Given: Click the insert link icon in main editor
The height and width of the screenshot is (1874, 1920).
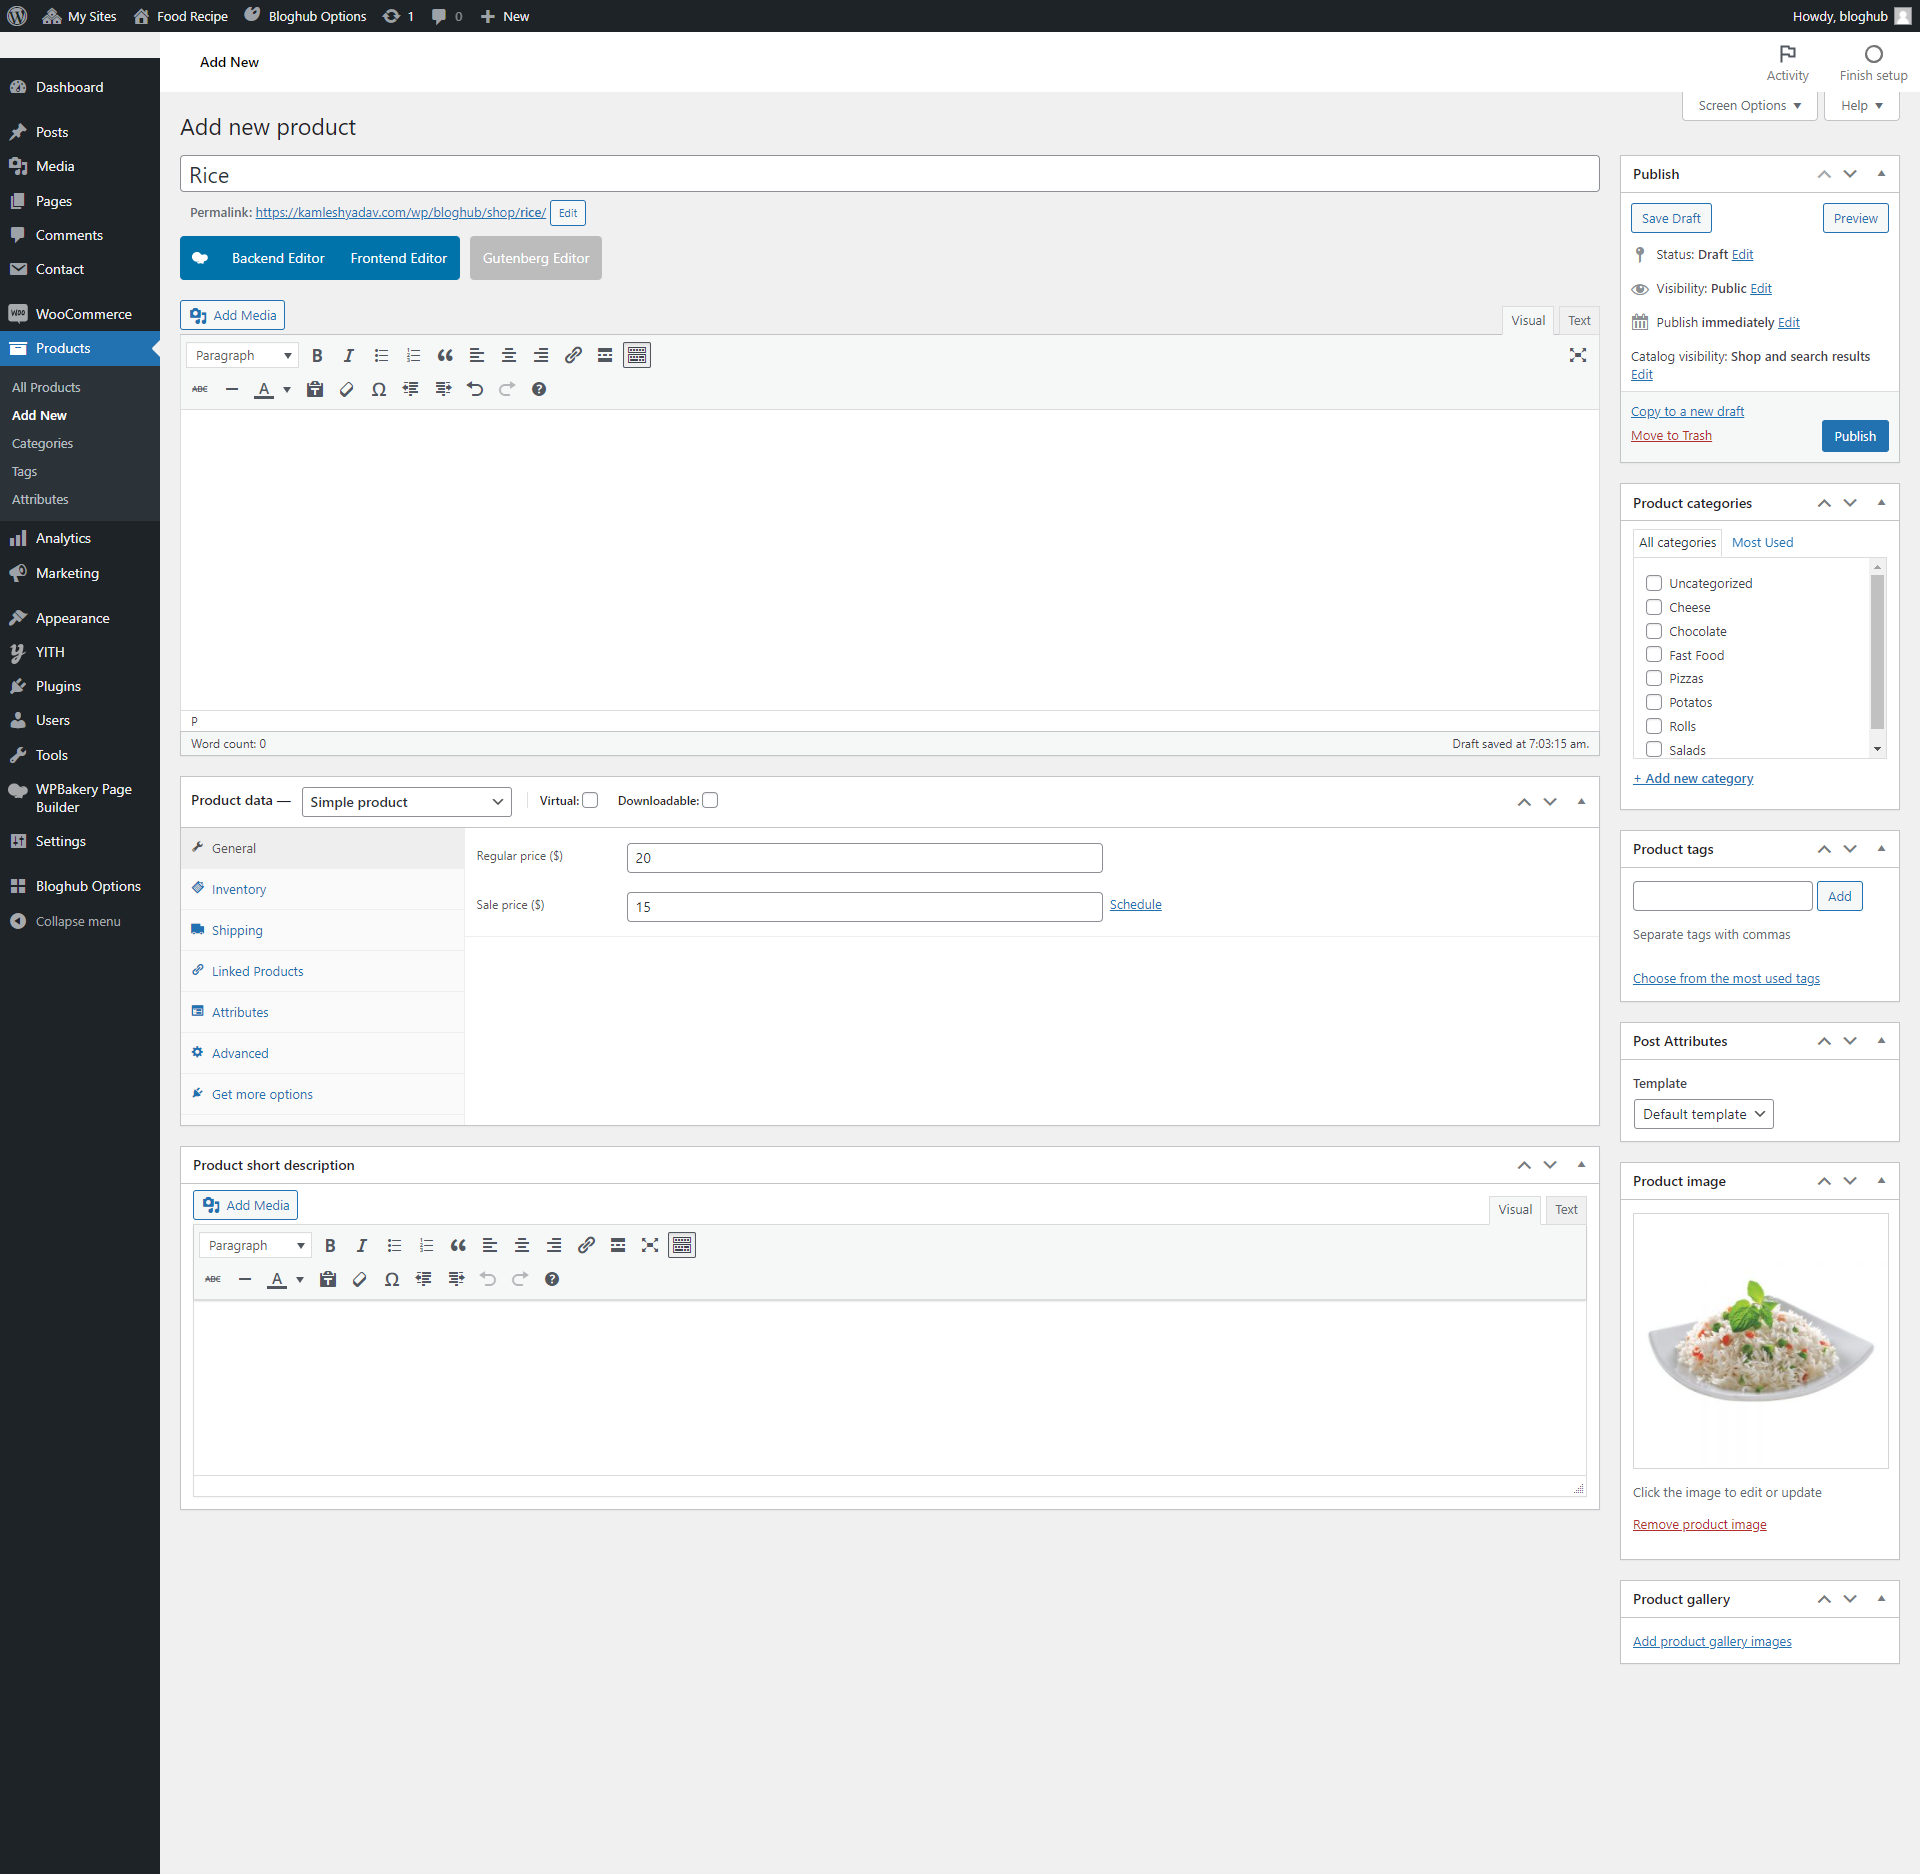Looking at the screenshot, I should 573,355.
